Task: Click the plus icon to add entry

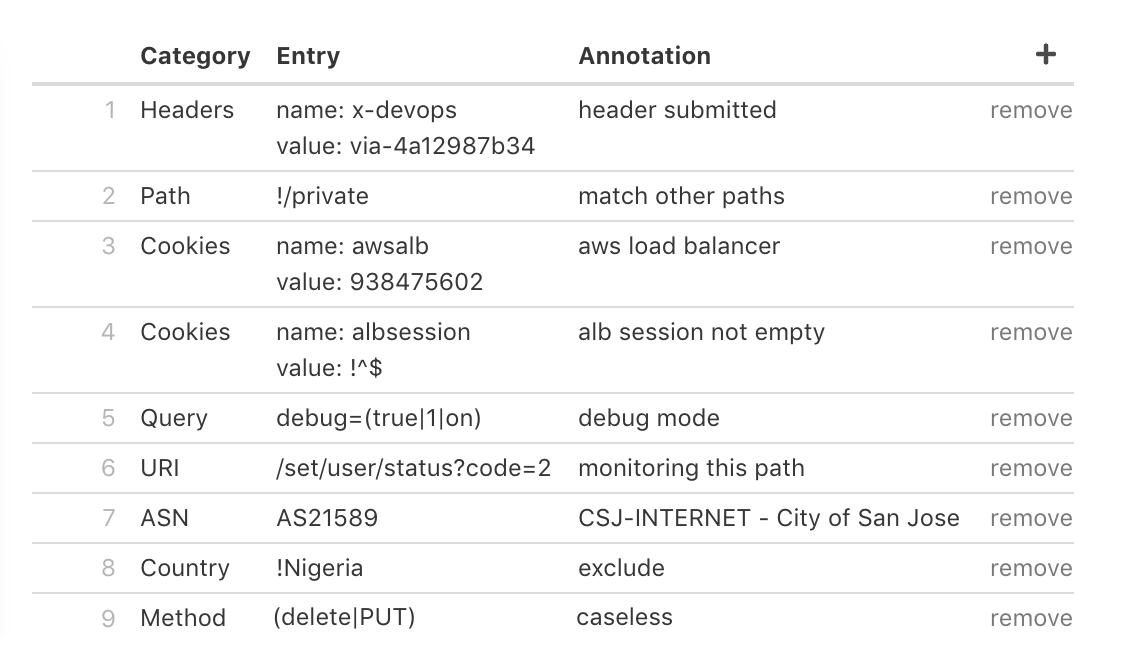Action: 1045,55
